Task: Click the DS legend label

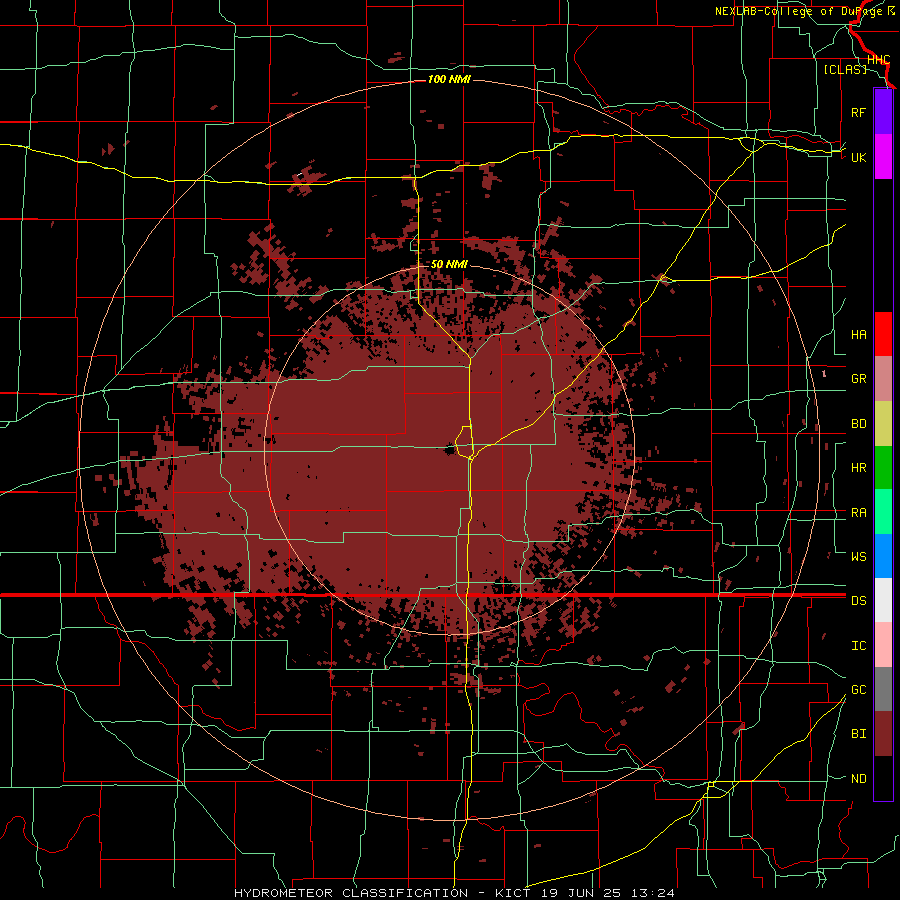Action: point(858,601)
